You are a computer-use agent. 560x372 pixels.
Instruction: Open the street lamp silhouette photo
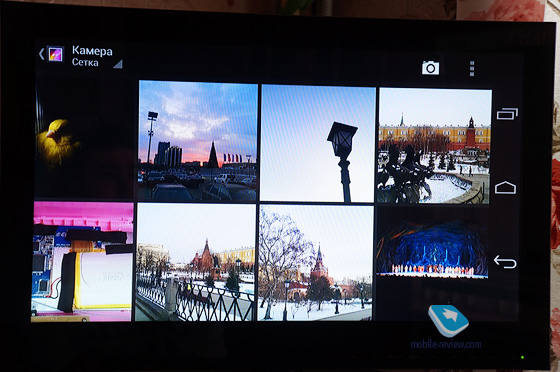tap(318, 143)
